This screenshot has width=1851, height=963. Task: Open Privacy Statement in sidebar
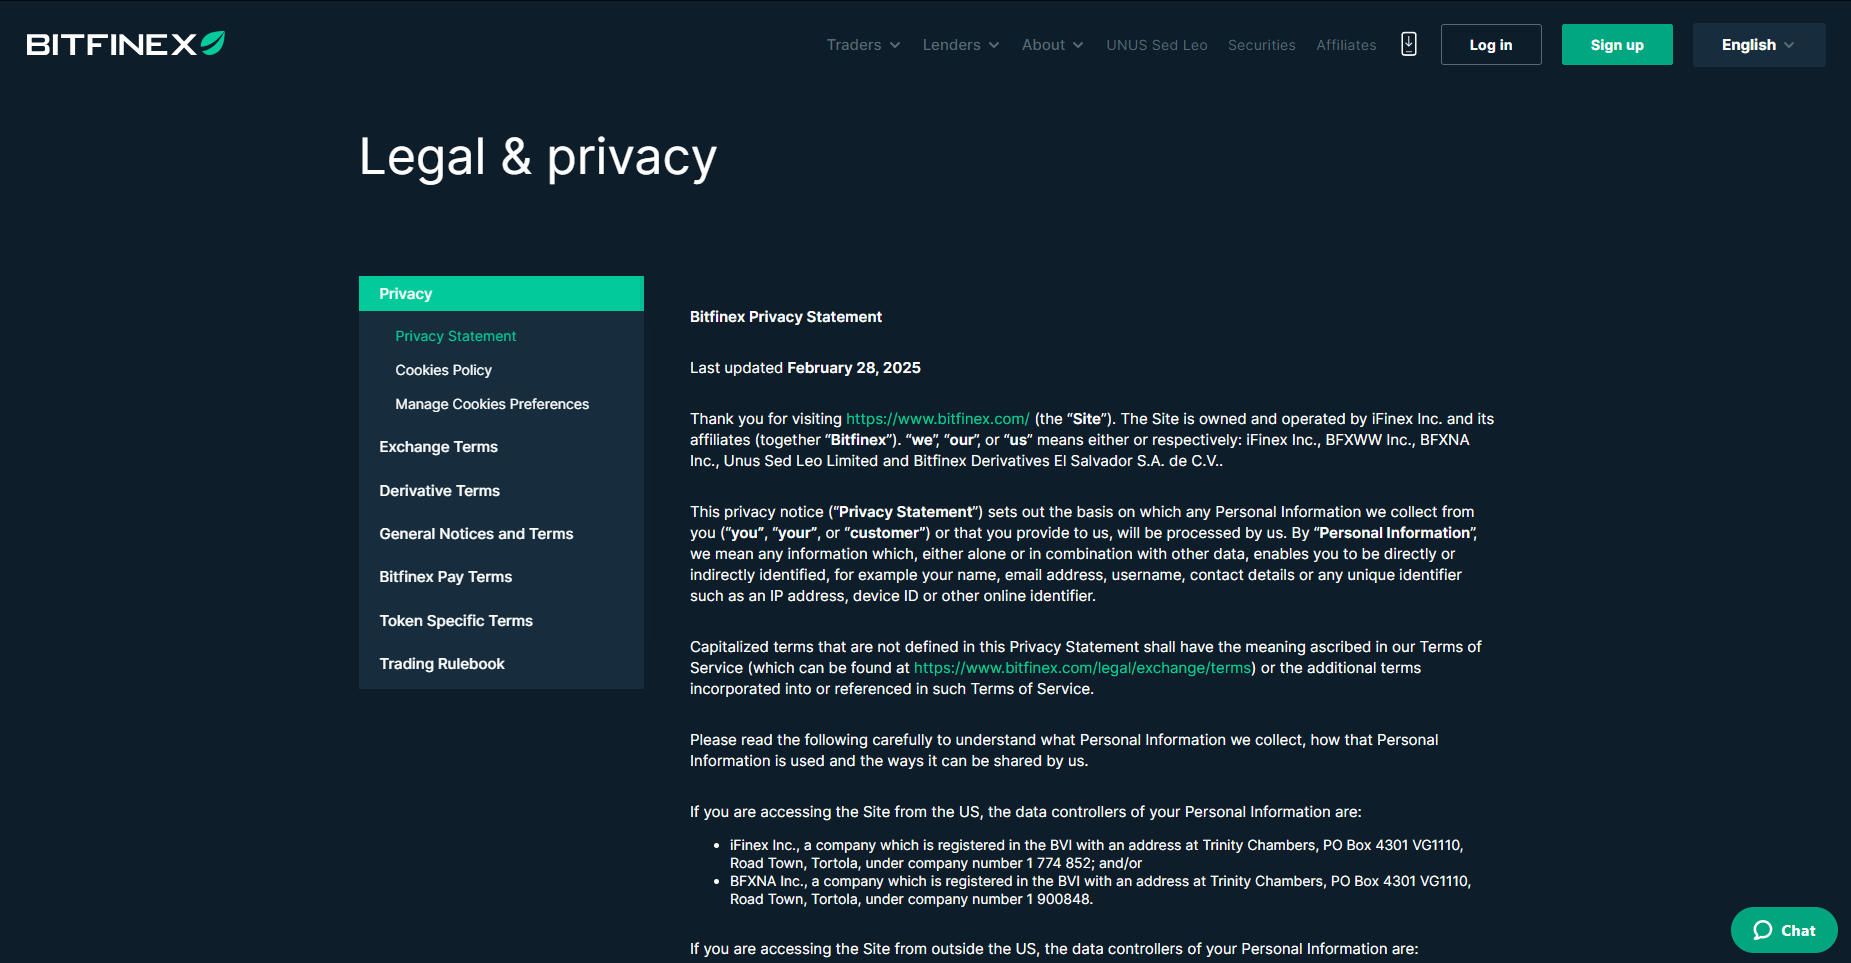pos(456,336)
